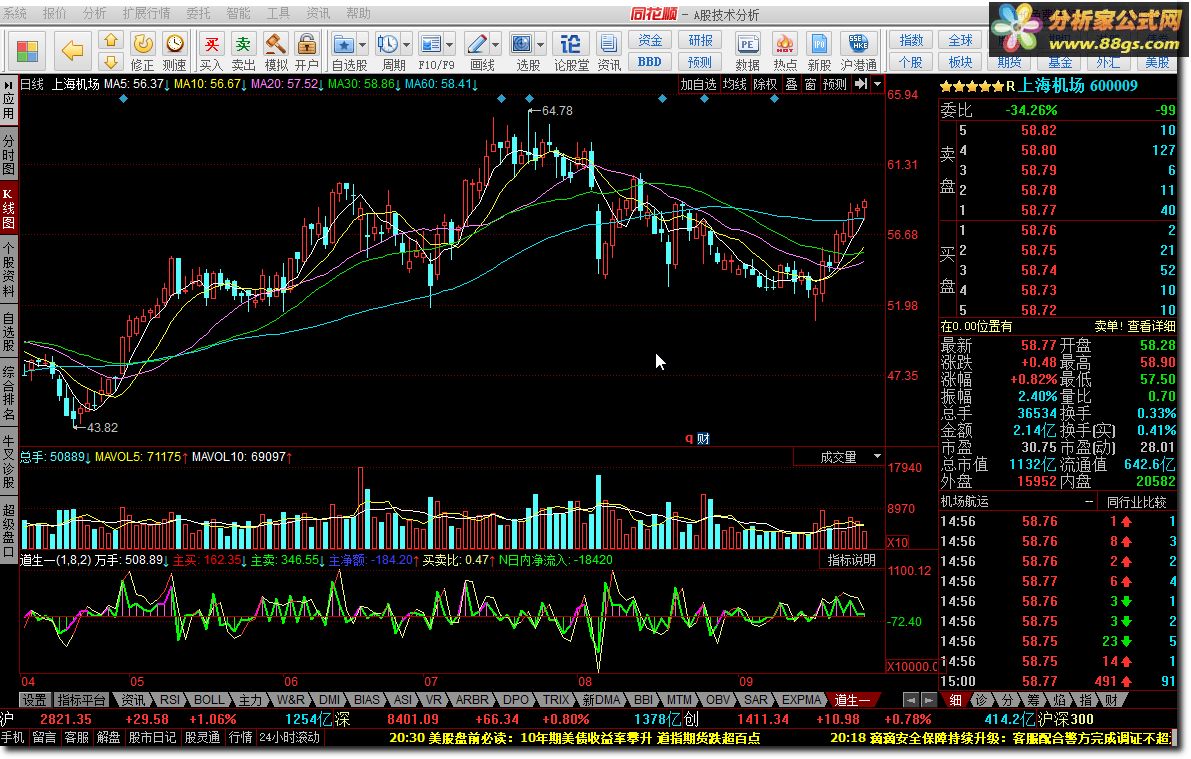Open the 资讯 document icon in toolbar
This screenshot has height=759, width=1191.
click(x=608, y=44)
